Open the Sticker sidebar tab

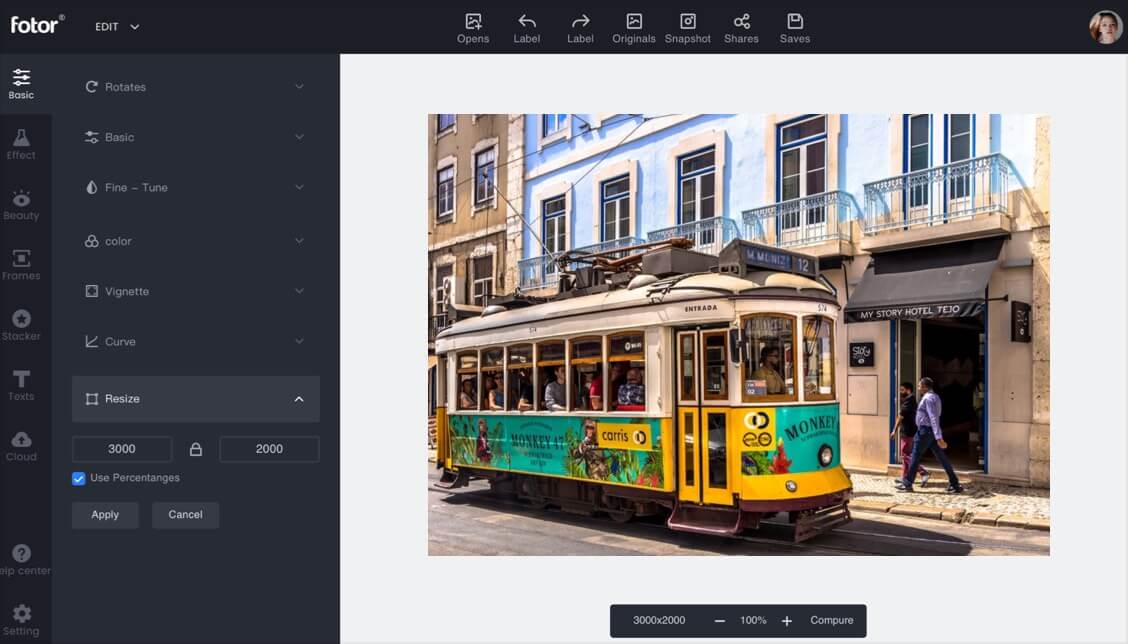click(x=22, y=325)
